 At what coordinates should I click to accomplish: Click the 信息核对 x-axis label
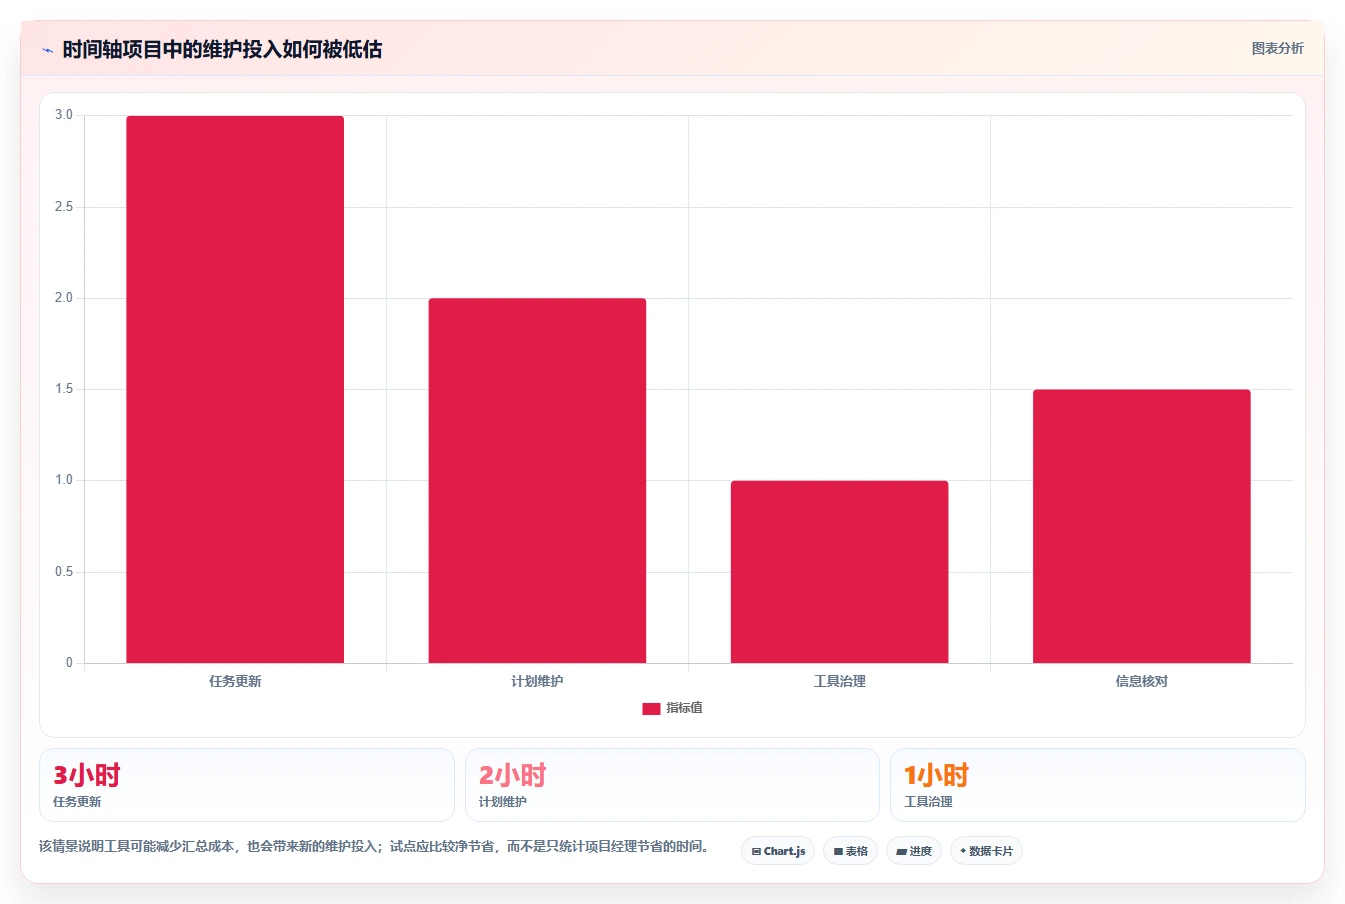point(1141,681)
